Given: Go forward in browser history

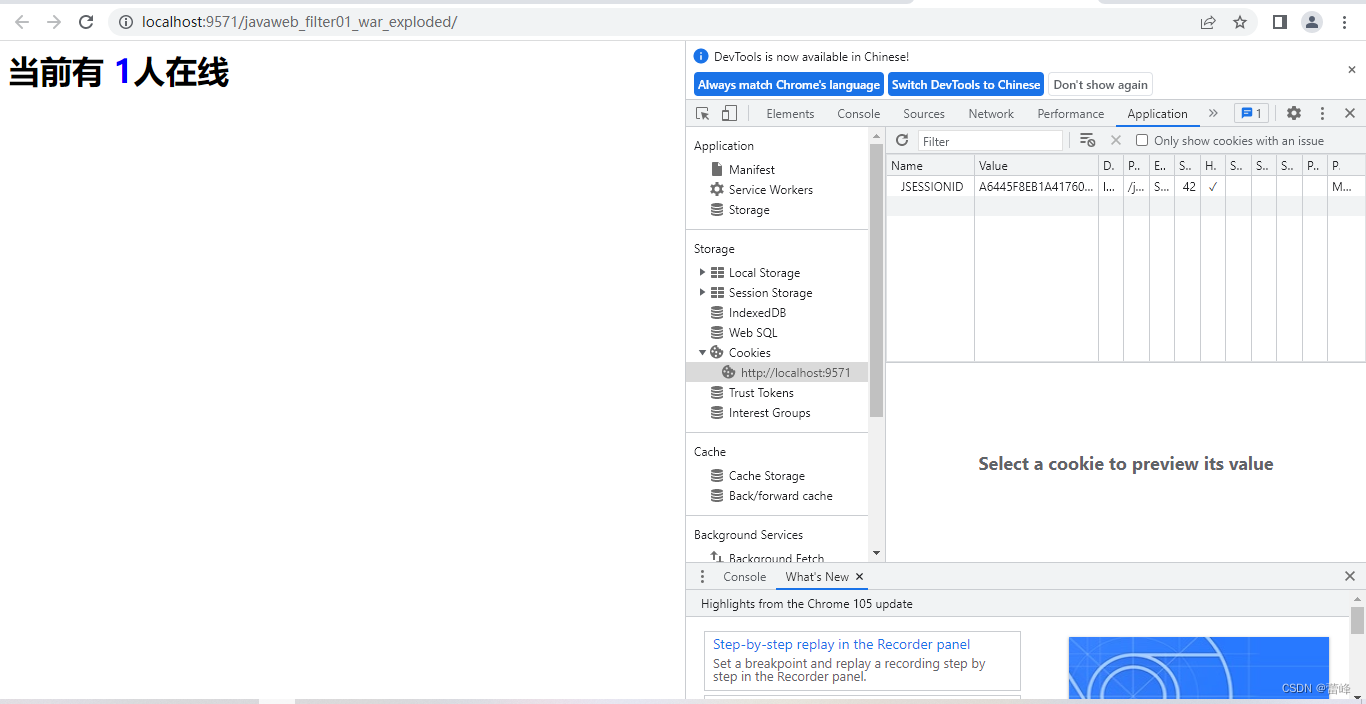Looking at the screenshot, I should click(54, 22).
